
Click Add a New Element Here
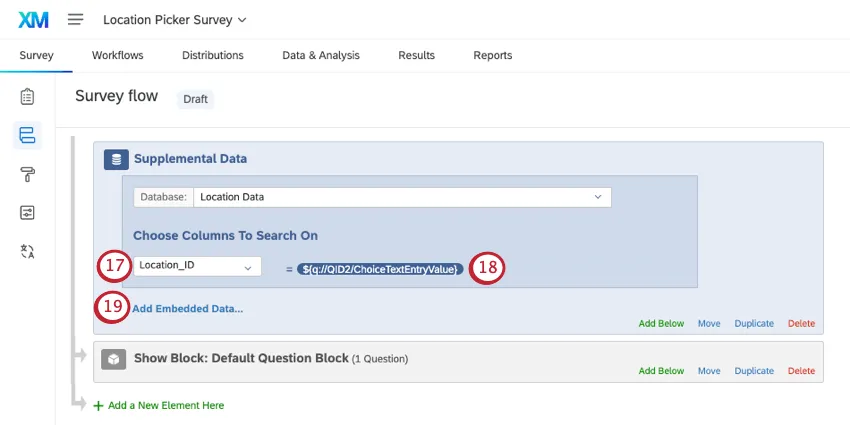(165, 405)
